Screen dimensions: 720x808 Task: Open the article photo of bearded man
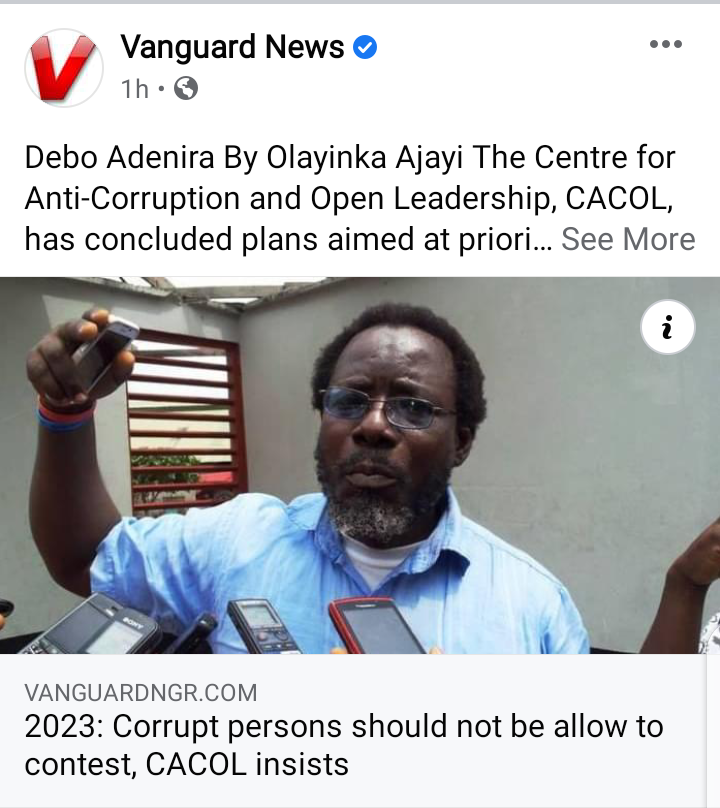point(360,465)
